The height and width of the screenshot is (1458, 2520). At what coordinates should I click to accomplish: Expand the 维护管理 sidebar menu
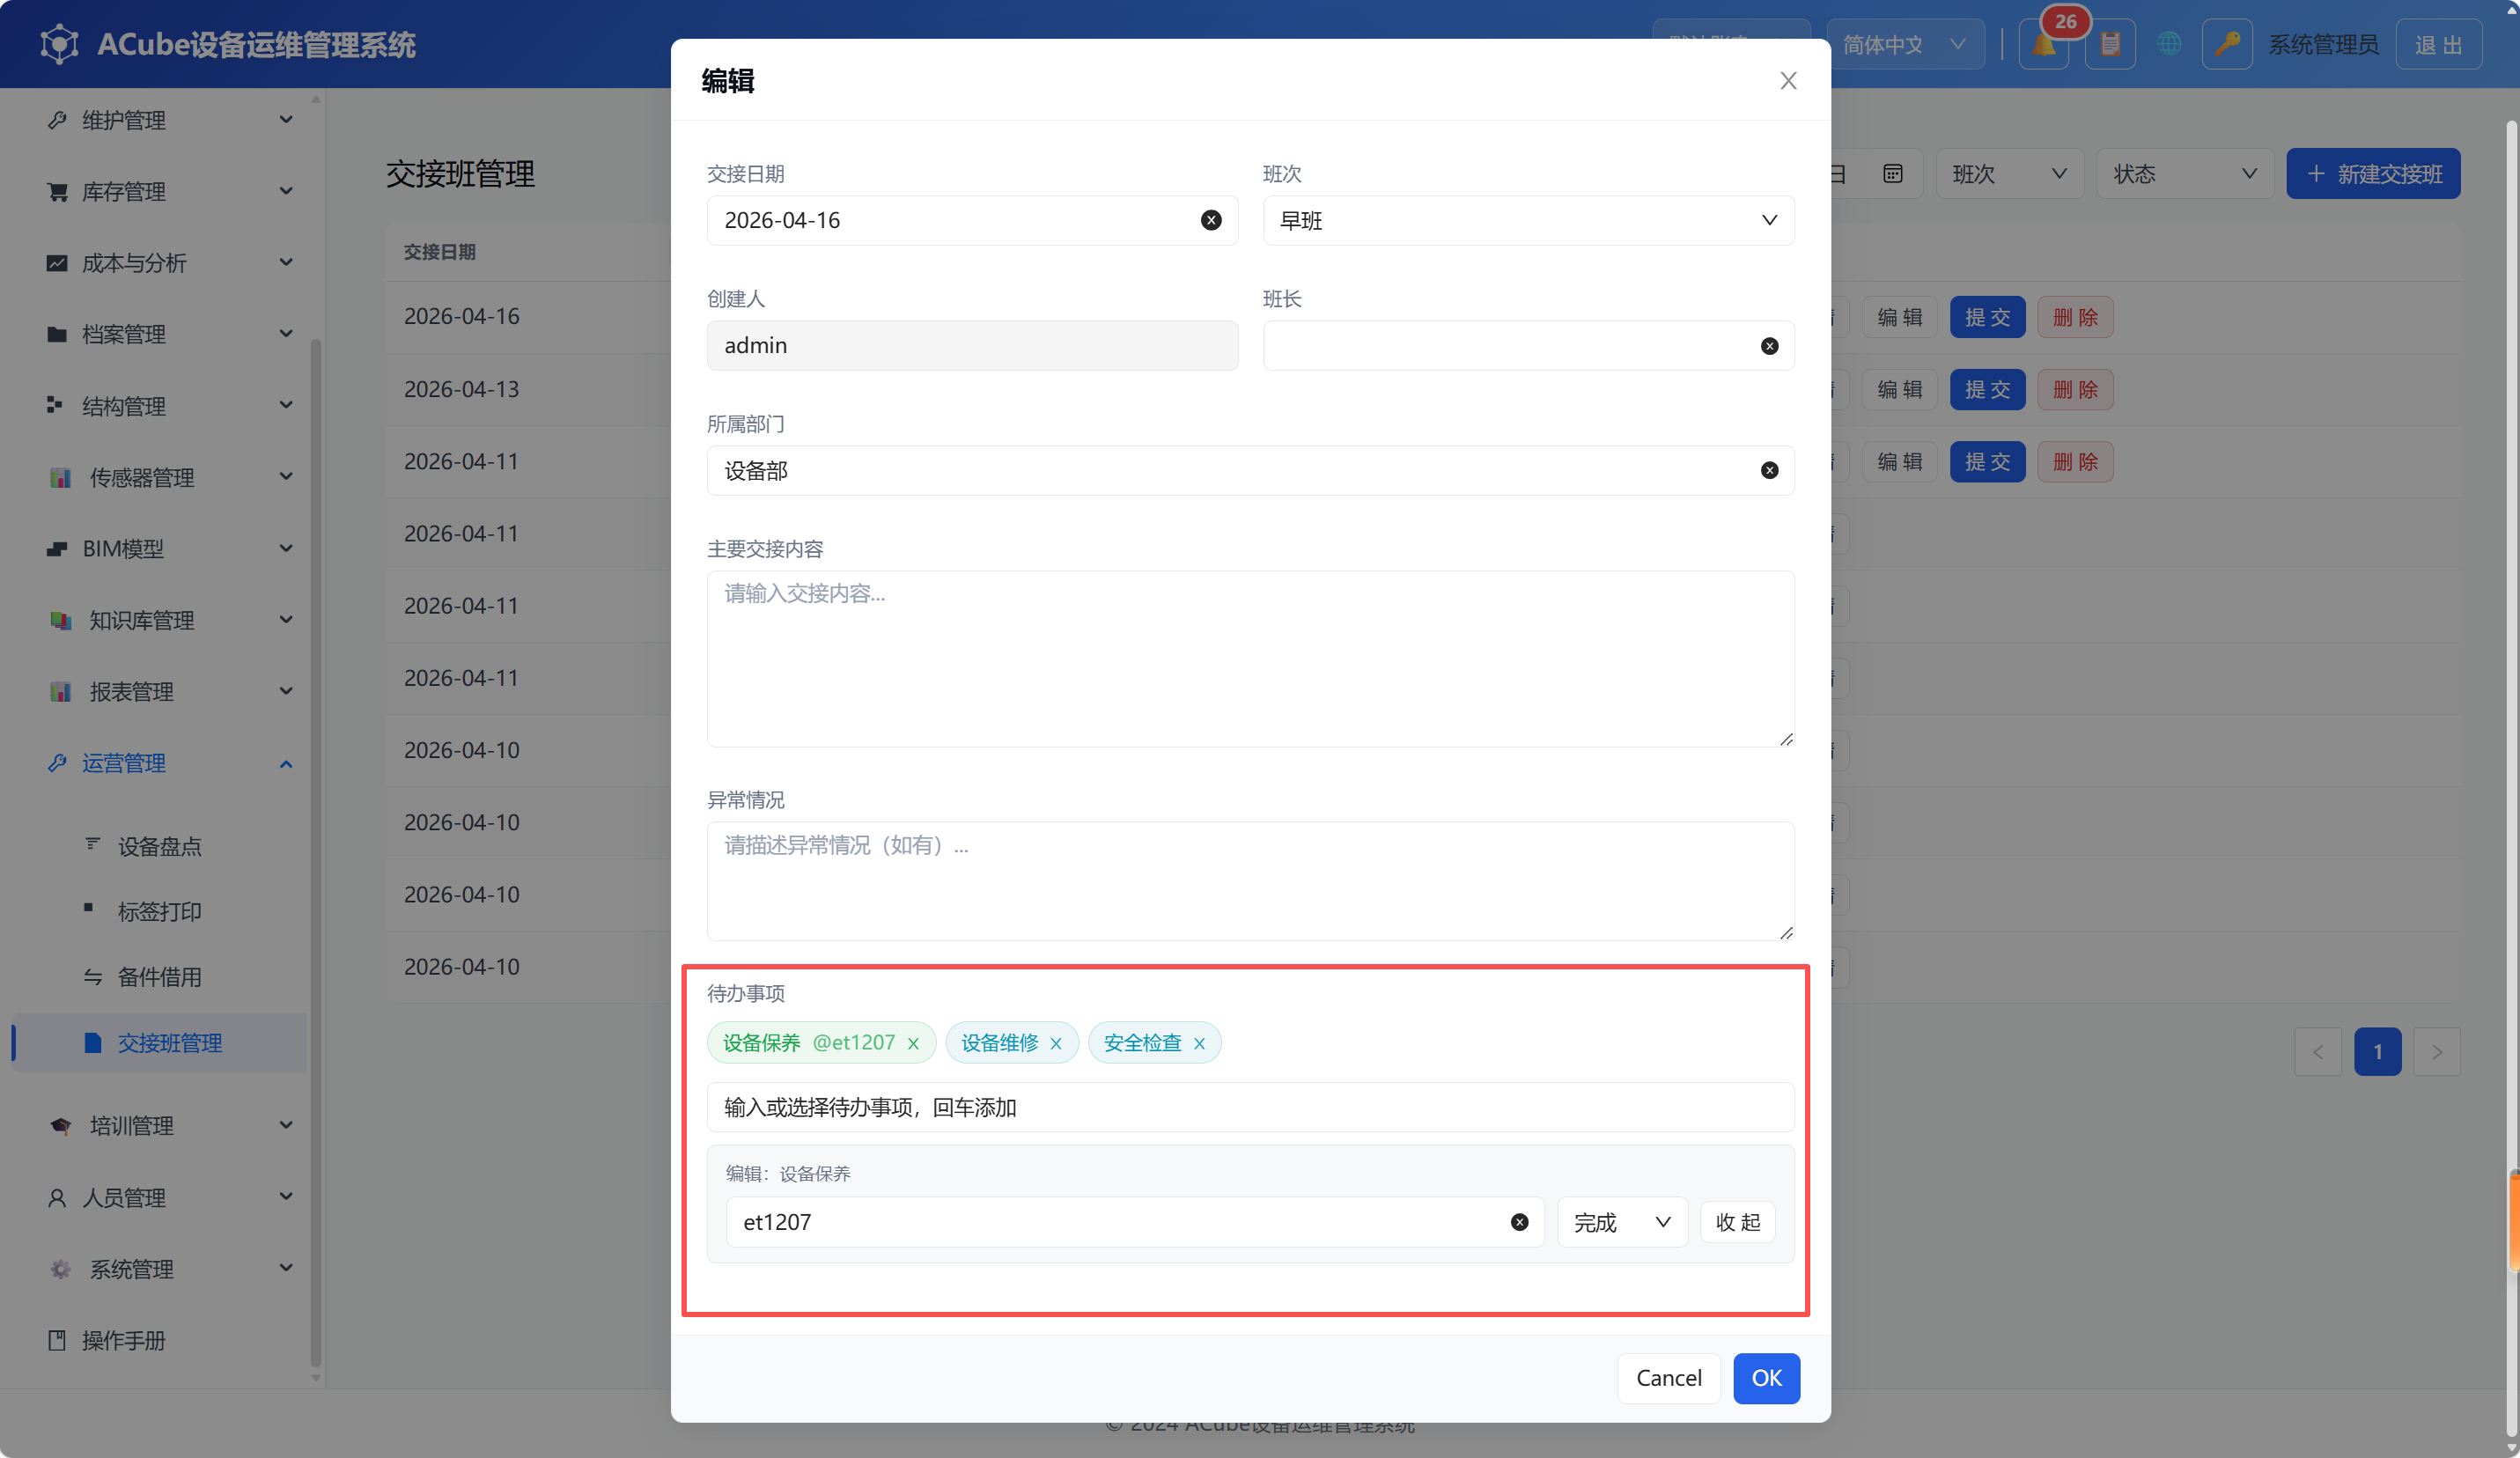tap(170, 120)
